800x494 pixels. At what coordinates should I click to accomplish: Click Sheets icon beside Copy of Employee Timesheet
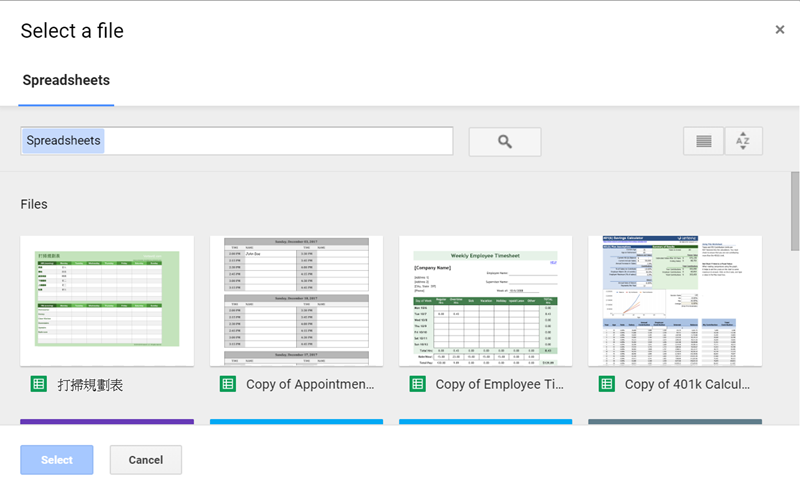[417, 384]
